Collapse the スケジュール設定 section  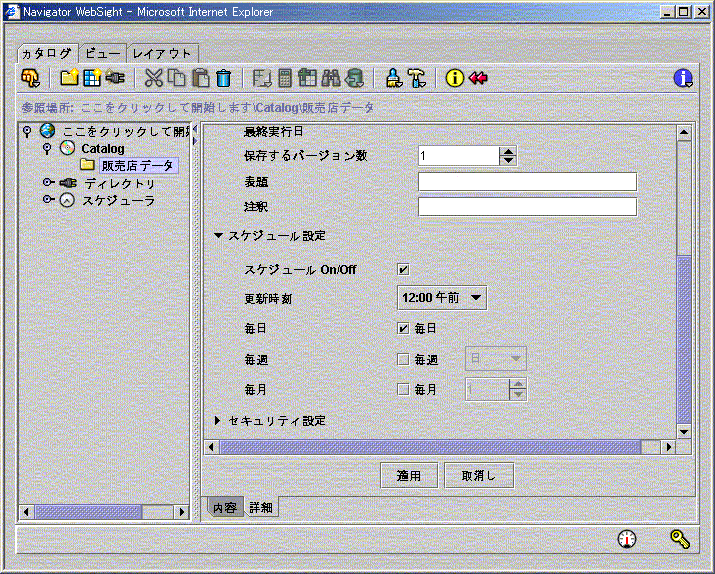pos(218,236)
